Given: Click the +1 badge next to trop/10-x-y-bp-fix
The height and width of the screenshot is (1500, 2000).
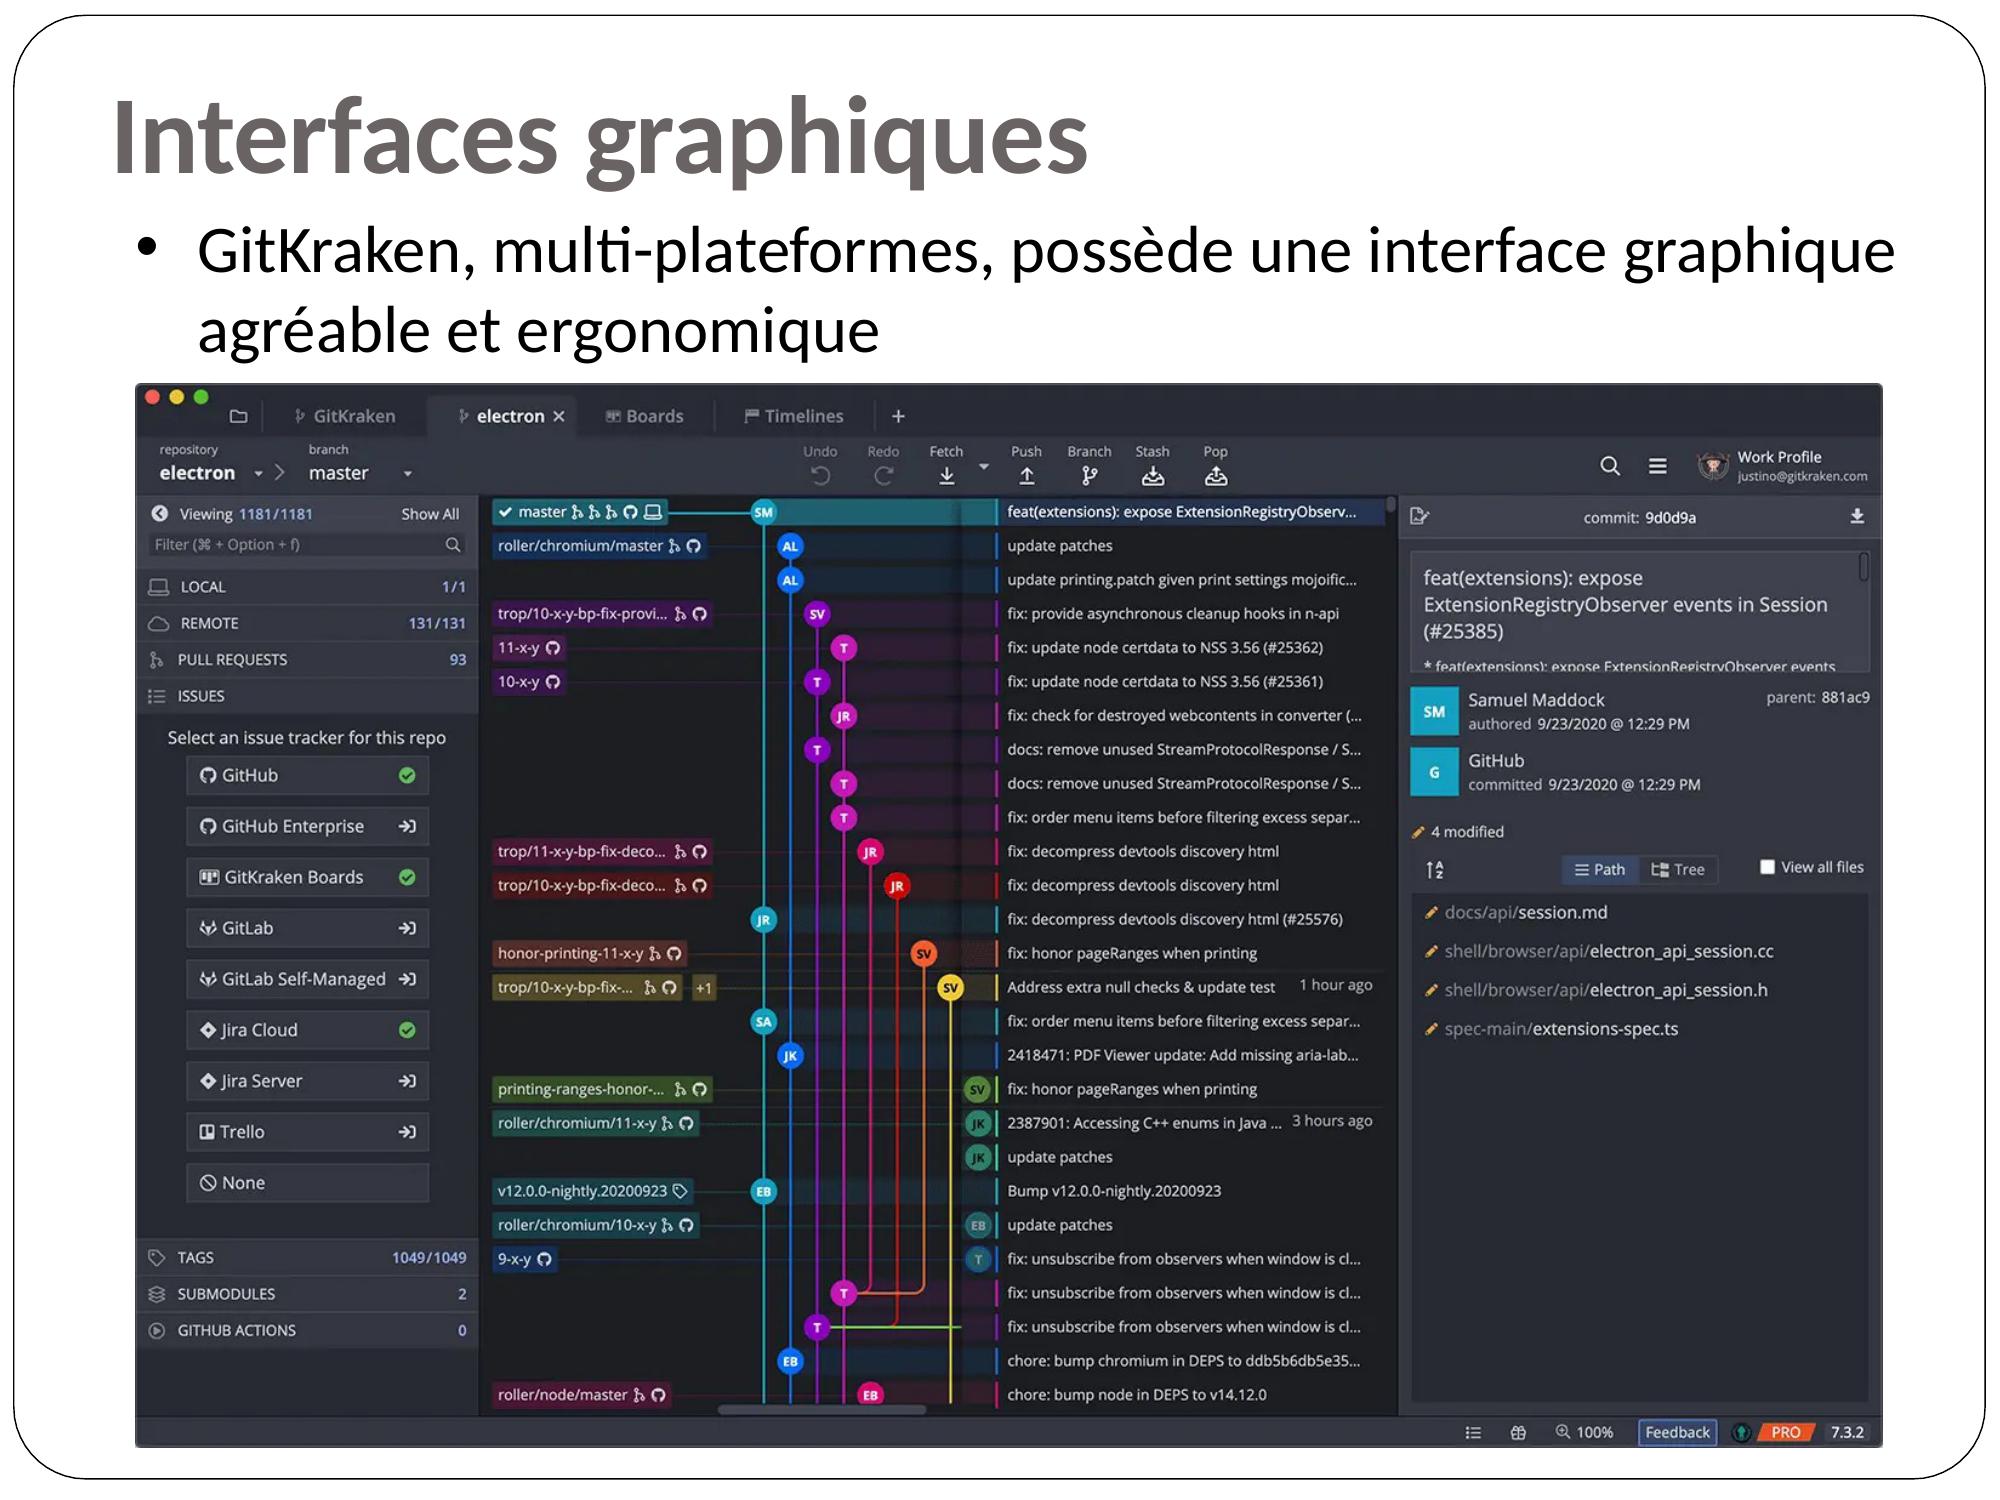Looking at the screenshot, I should tap(704, 988).
